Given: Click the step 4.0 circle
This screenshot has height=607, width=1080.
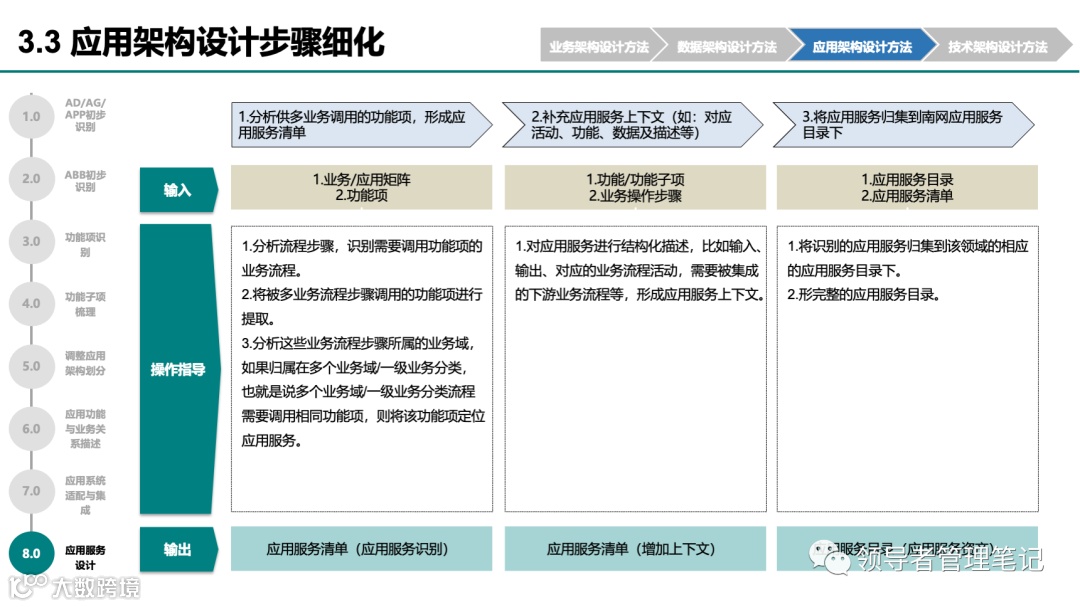Looking at the screenshot, I should point(31,303).
